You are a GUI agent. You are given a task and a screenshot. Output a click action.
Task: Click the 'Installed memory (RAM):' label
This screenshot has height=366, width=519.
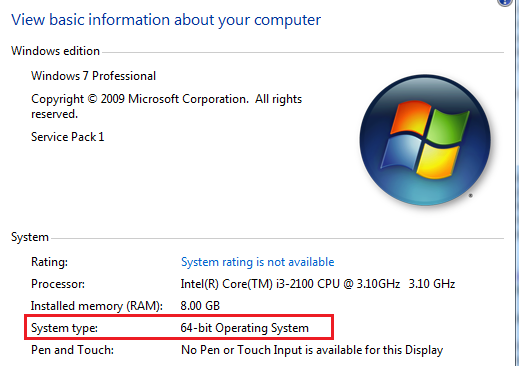point(97,306)
